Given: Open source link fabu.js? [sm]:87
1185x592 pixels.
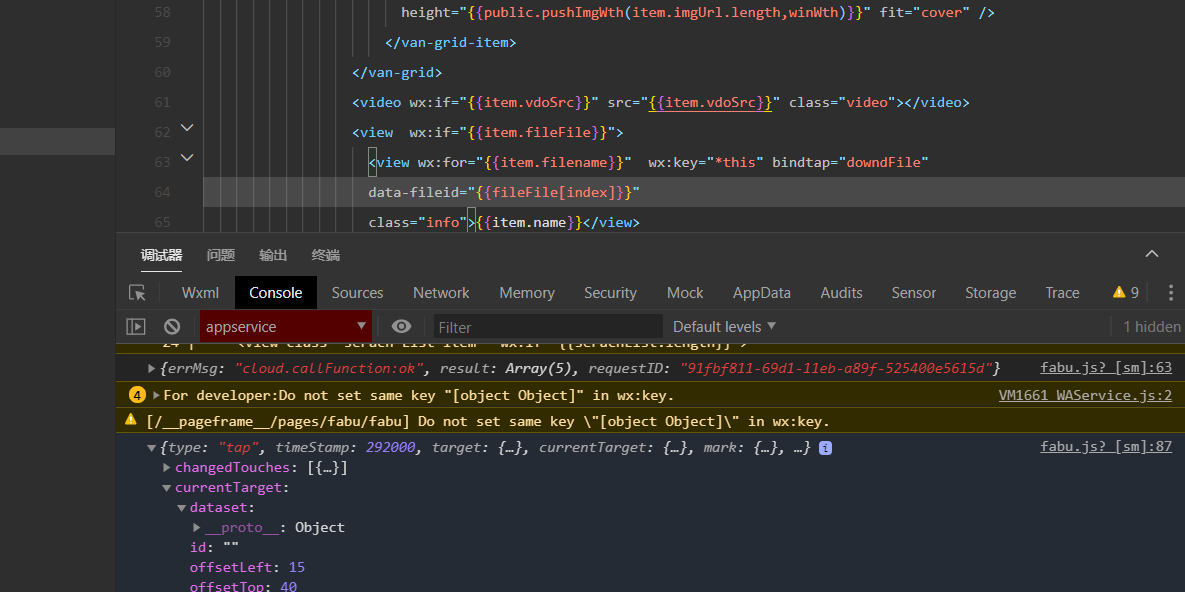Looking at the screenshot, I should tap(1106, 448).
